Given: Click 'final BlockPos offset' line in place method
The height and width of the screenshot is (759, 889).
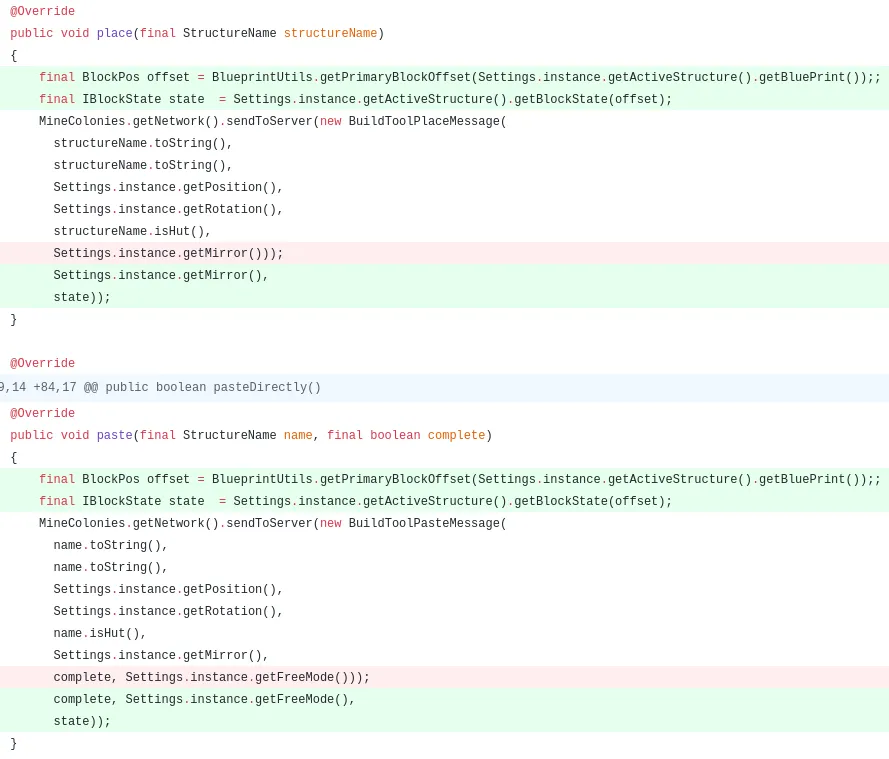Looking at the screenshot, I should pyautogui.click(x=444, y=77).
